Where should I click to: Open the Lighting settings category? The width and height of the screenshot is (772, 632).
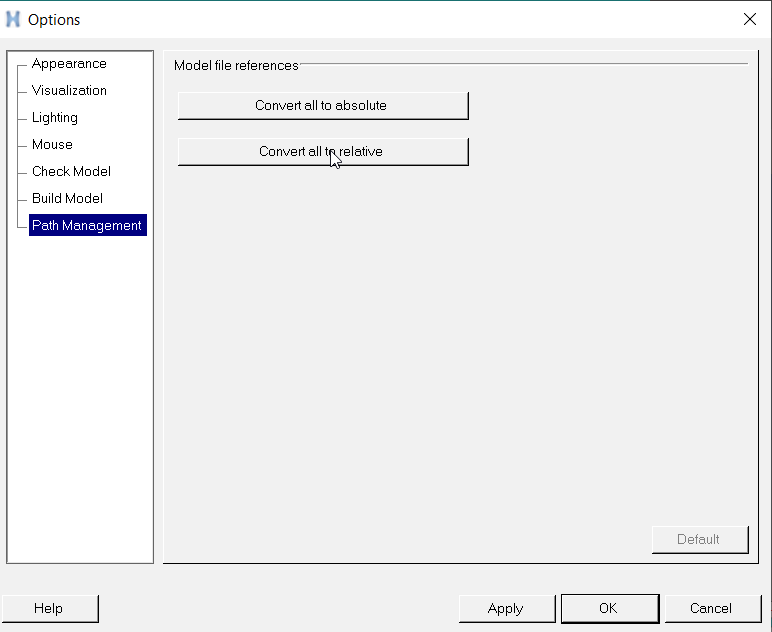click(x=55, y=118)
